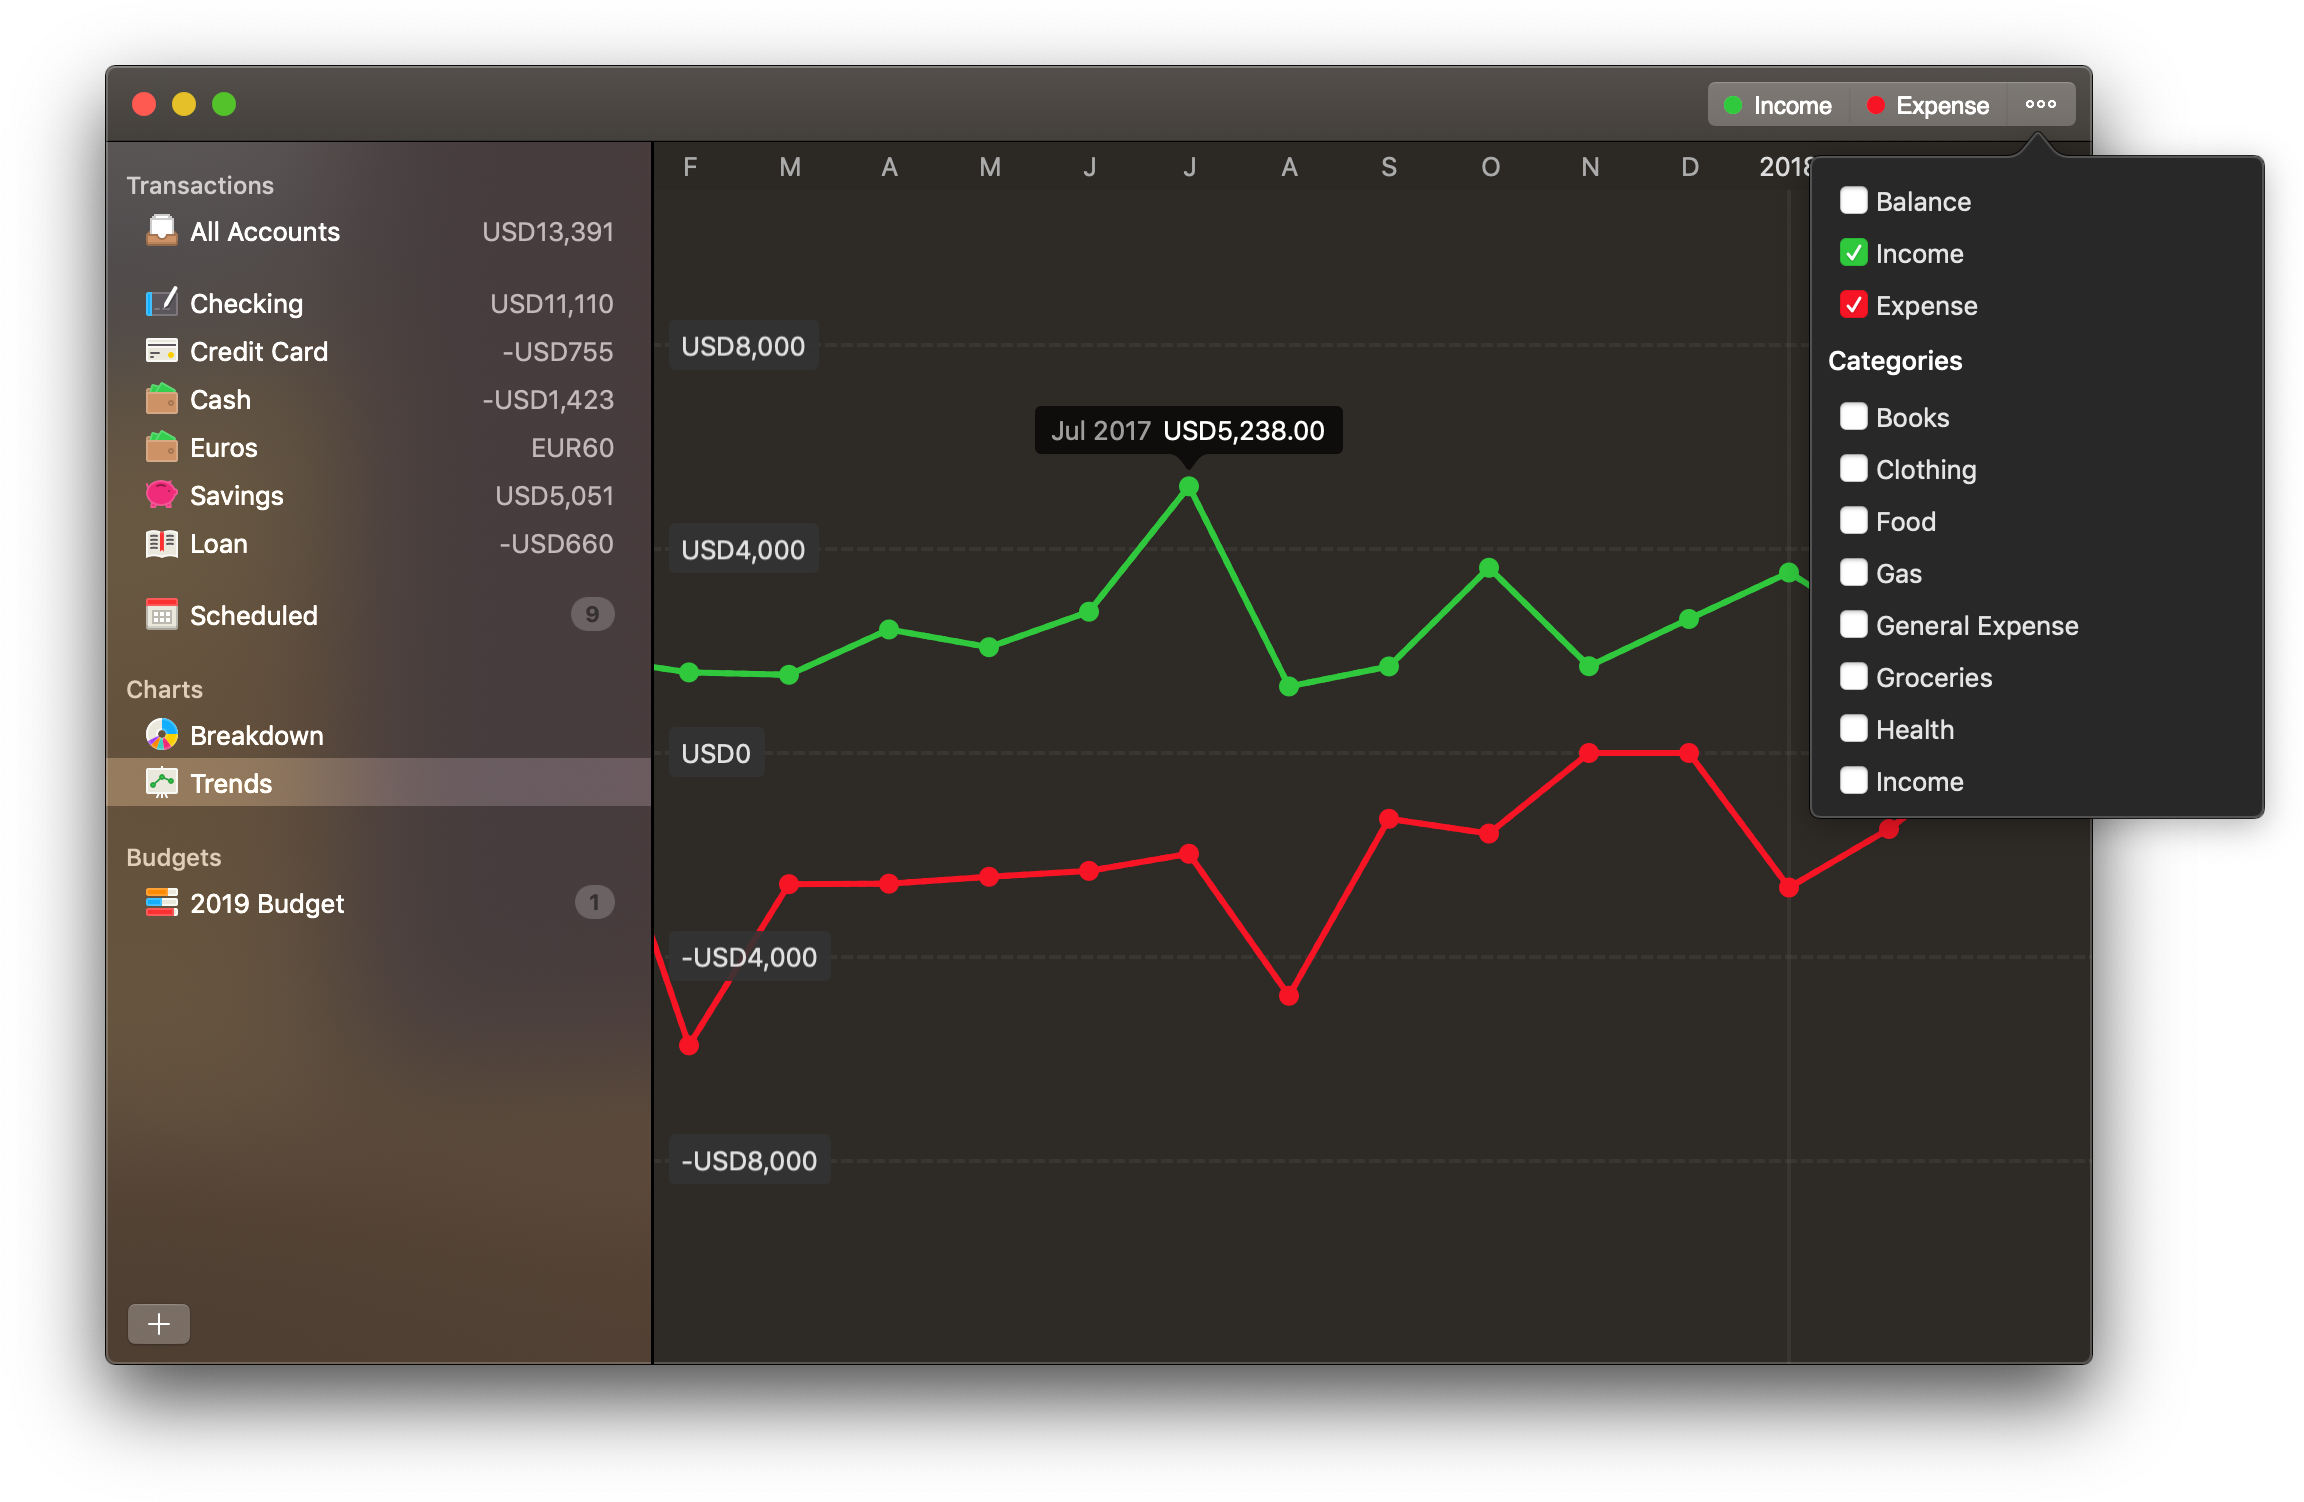Open the Savings account
This screenshot has height=1502, width=2304.
click(379, 495)
